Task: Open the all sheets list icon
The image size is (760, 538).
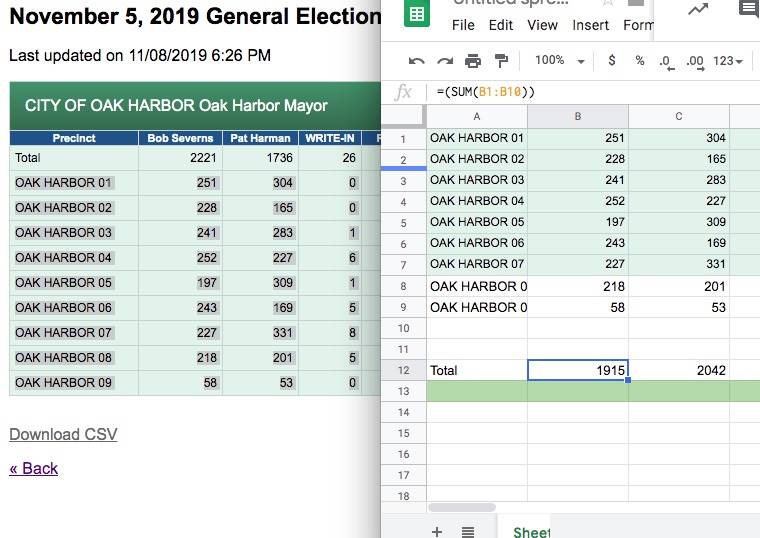Action: click(467, 531)
